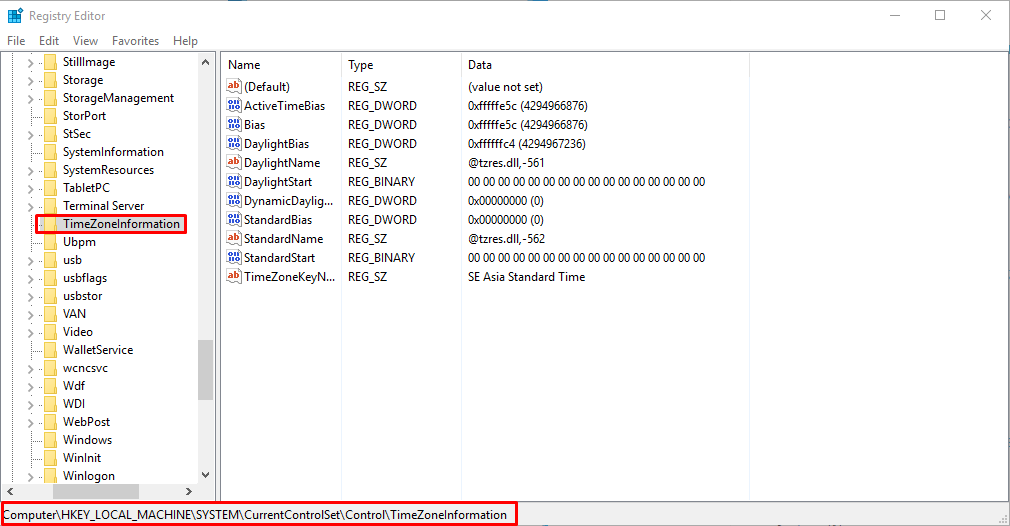Viewport: 1010px width, 526px height.
Task: Click the Bias DWORD value icon
Action: 234,124
